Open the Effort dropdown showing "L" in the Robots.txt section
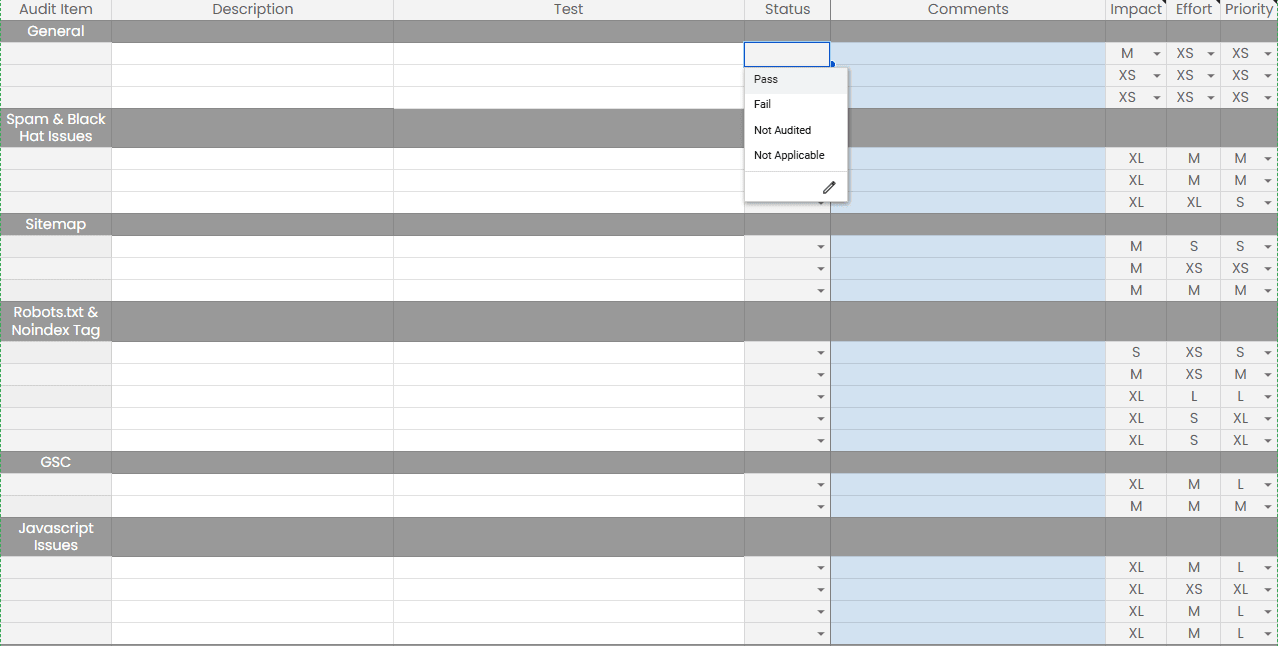Image resolution: width=1278 pixels, height=646 pixels. (x=1194, y=396)
